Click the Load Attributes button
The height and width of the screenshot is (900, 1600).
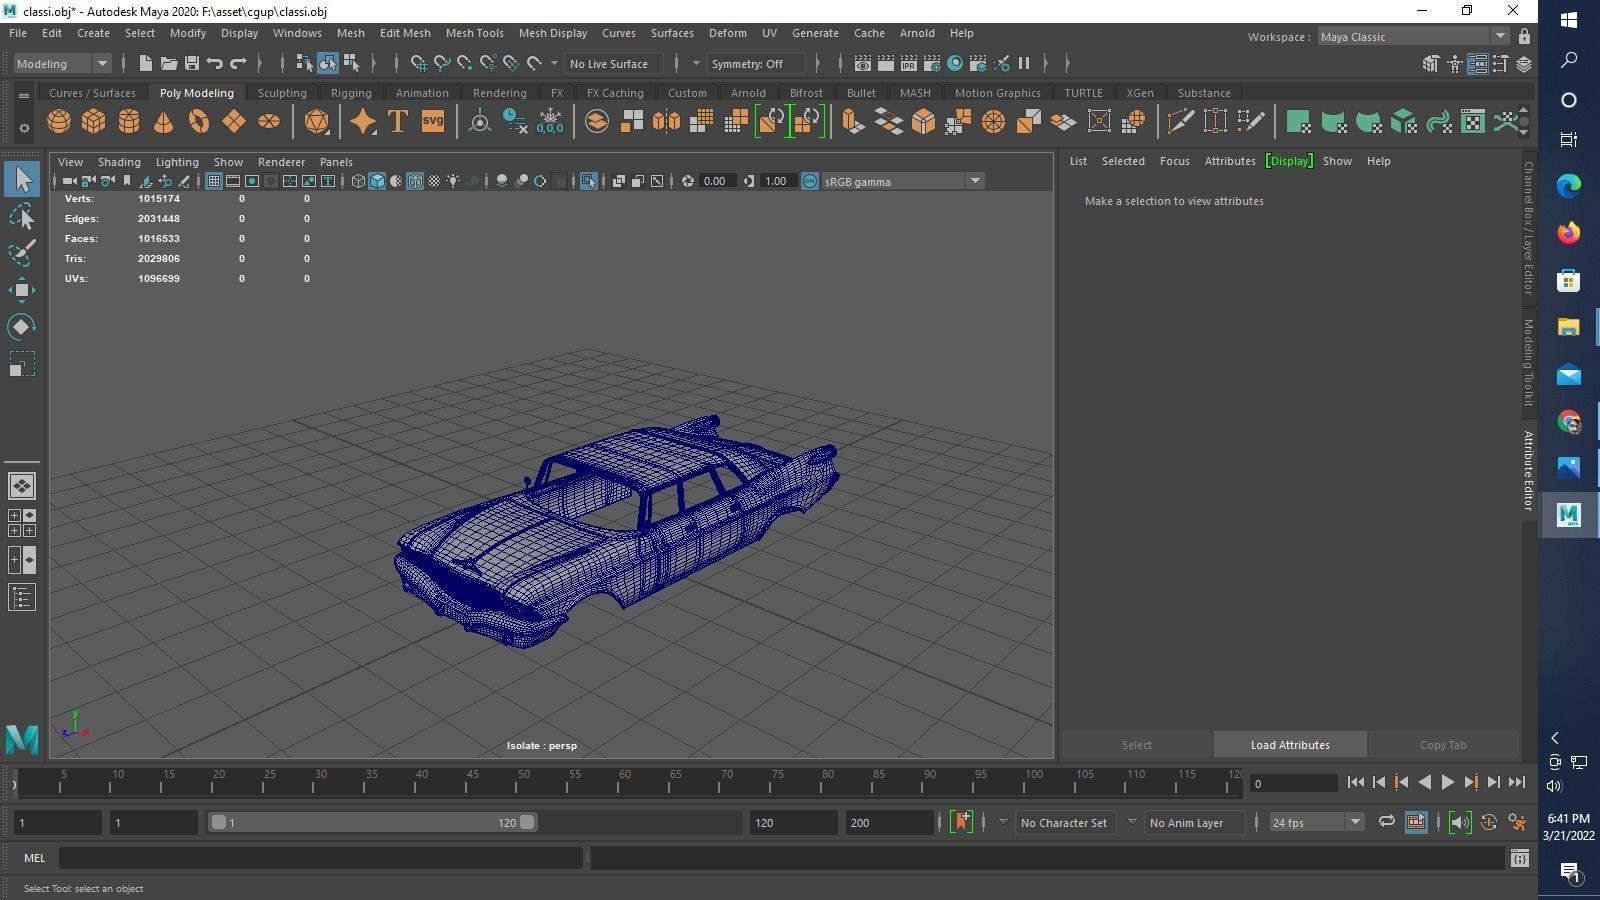1290,745
